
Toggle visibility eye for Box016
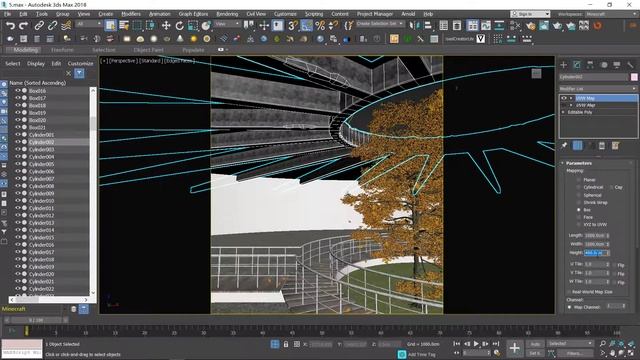(18, 91)
